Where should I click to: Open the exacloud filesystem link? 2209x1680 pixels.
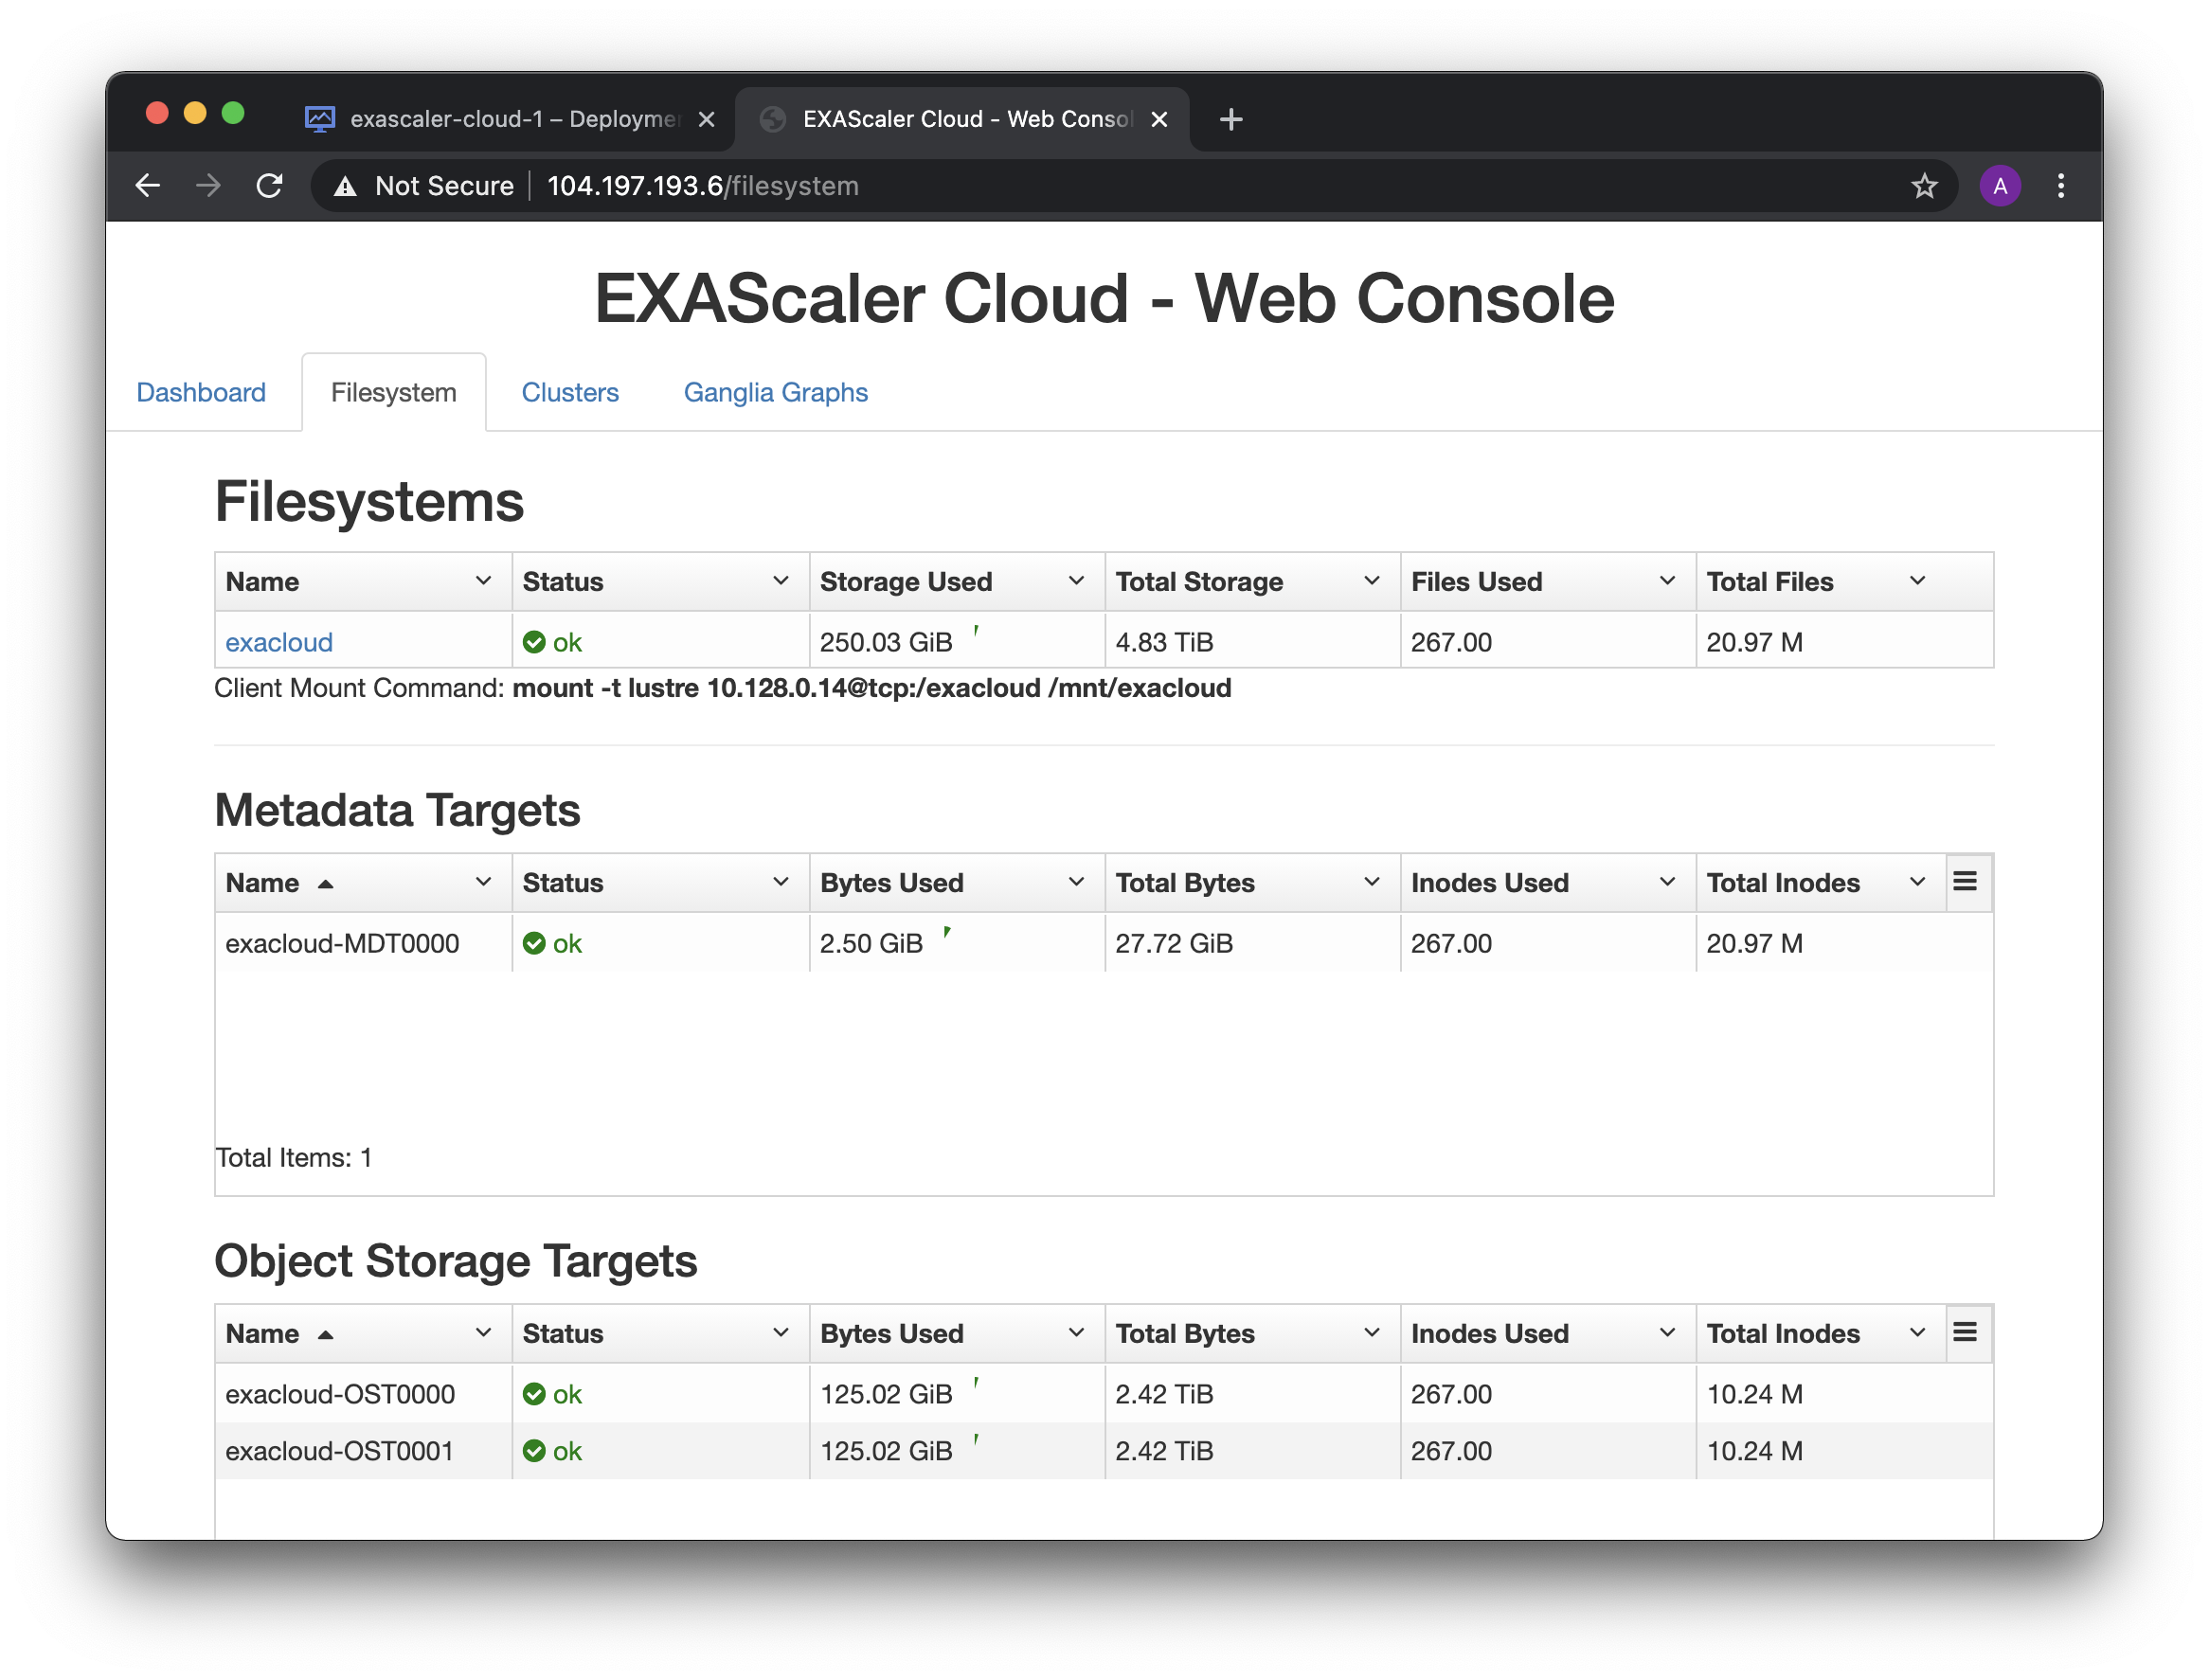[279, 642]
